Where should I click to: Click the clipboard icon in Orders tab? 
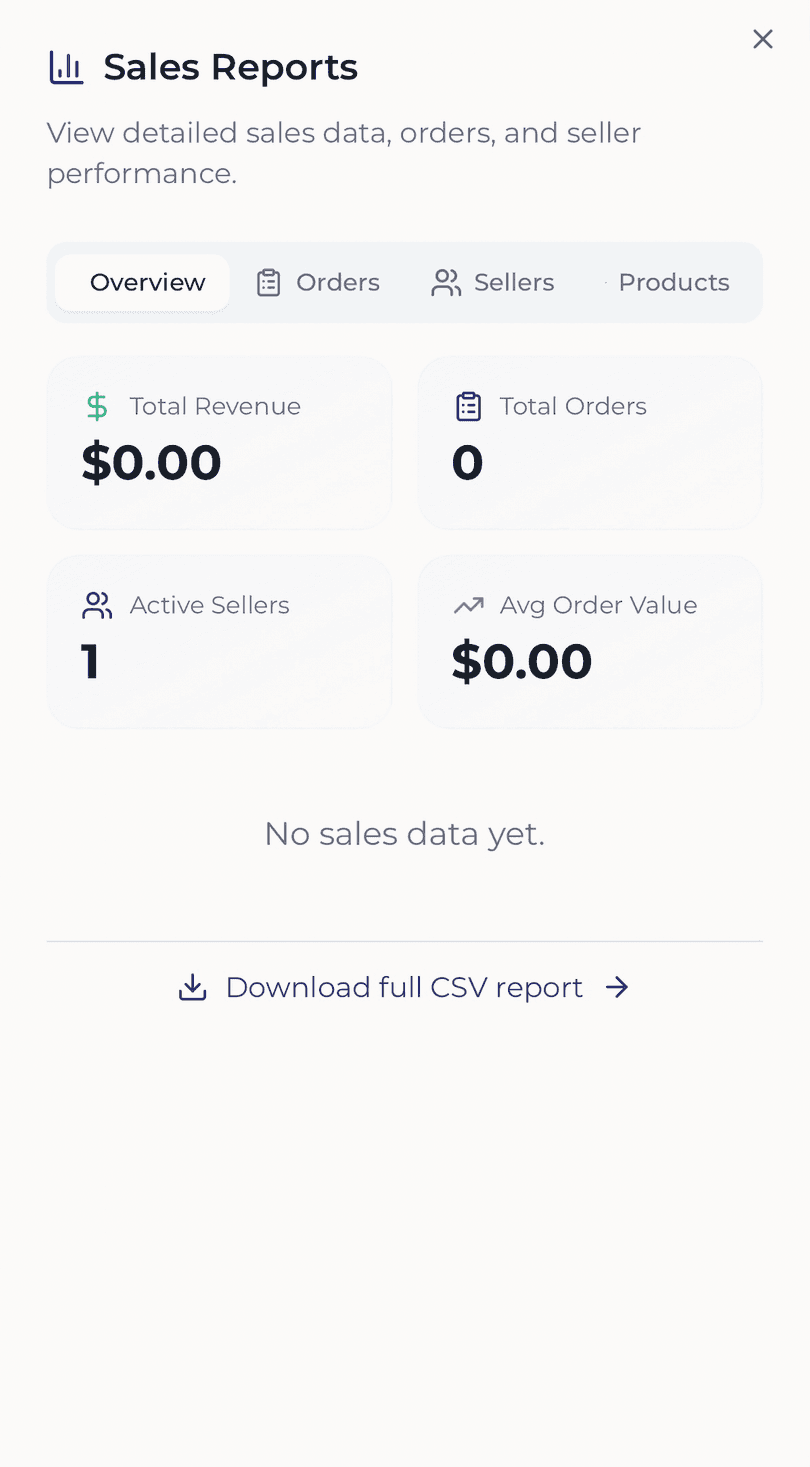coord(268,283)
